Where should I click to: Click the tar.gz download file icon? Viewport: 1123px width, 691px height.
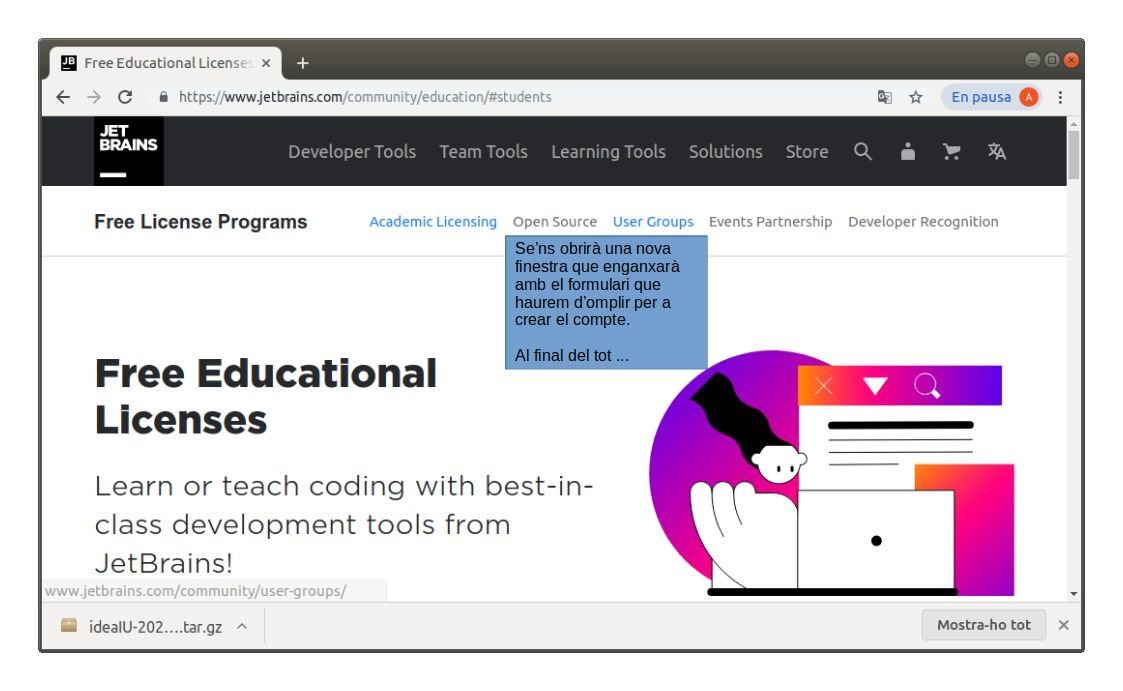(69, 625)
